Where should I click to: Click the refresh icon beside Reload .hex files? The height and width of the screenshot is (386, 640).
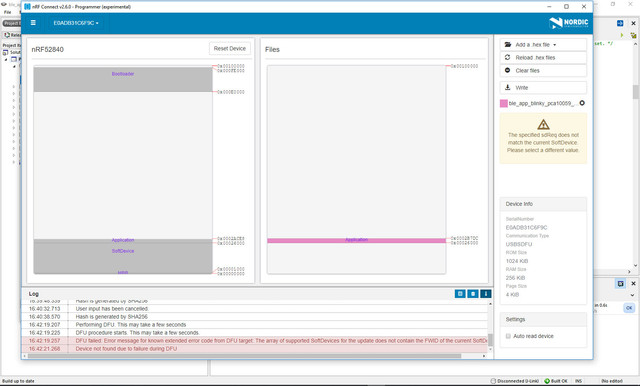(x=507, y=58)
